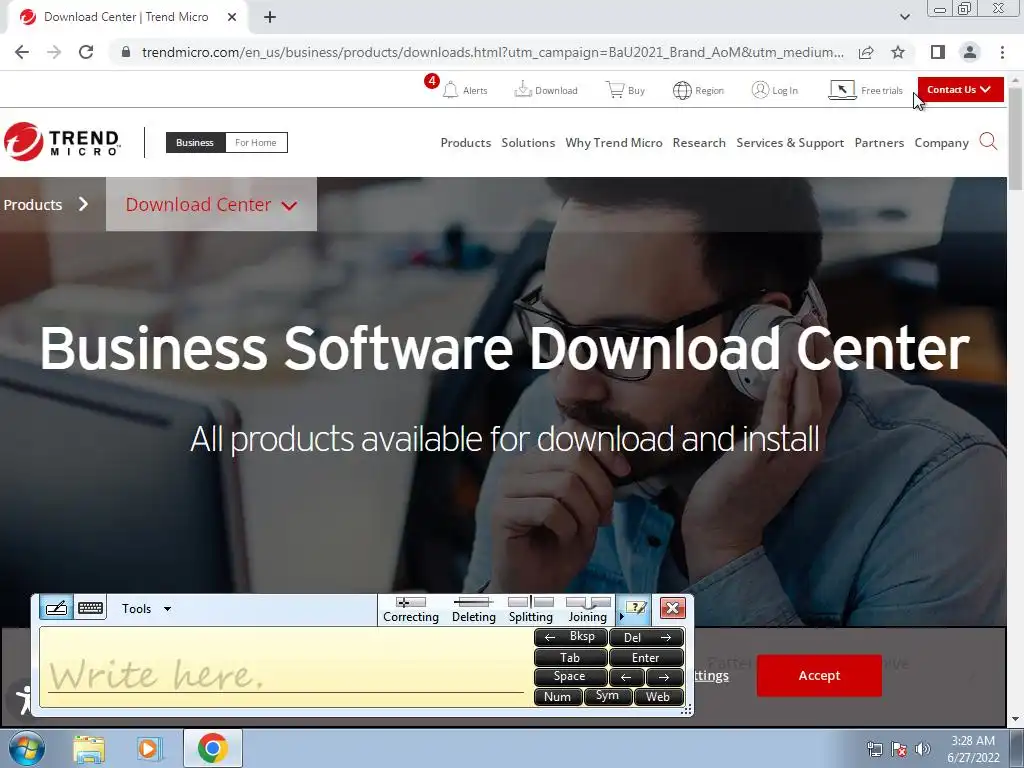Open the Web quick keys
The width and height of the screenshot is (1024, 768).
(659, 696)
